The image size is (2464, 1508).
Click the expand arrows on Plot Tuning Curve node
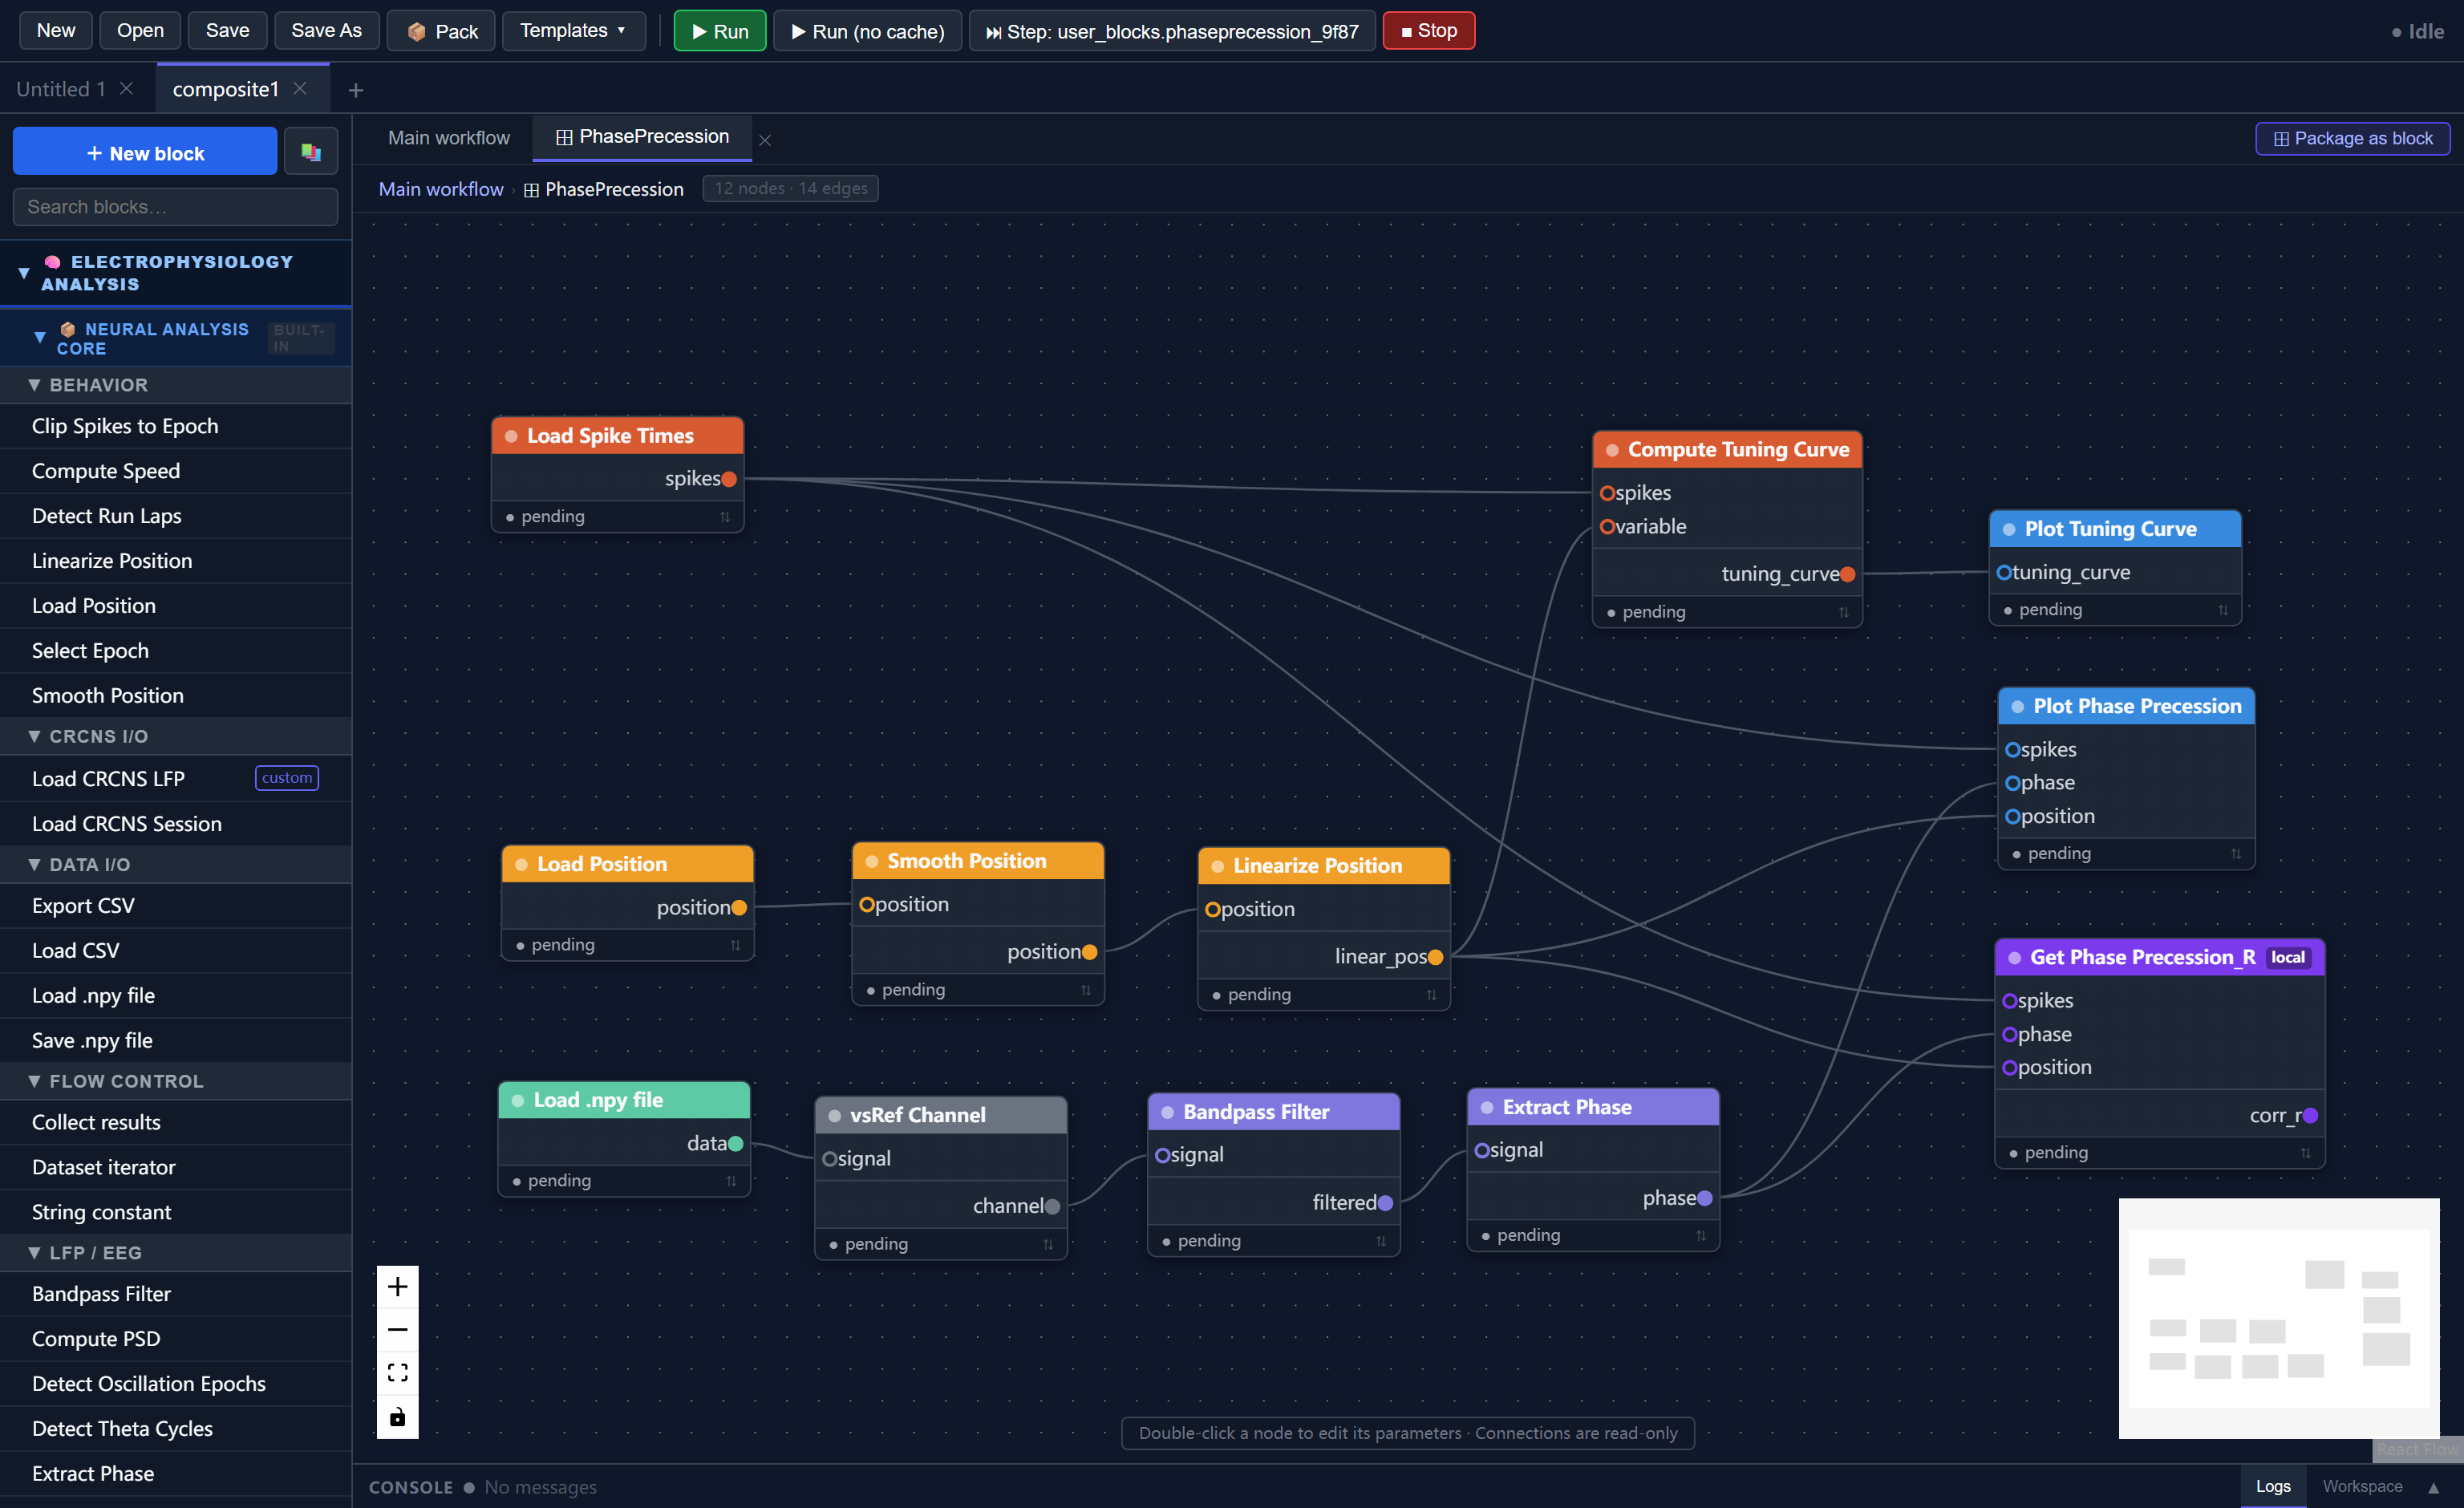click(x=2223, y=610)
